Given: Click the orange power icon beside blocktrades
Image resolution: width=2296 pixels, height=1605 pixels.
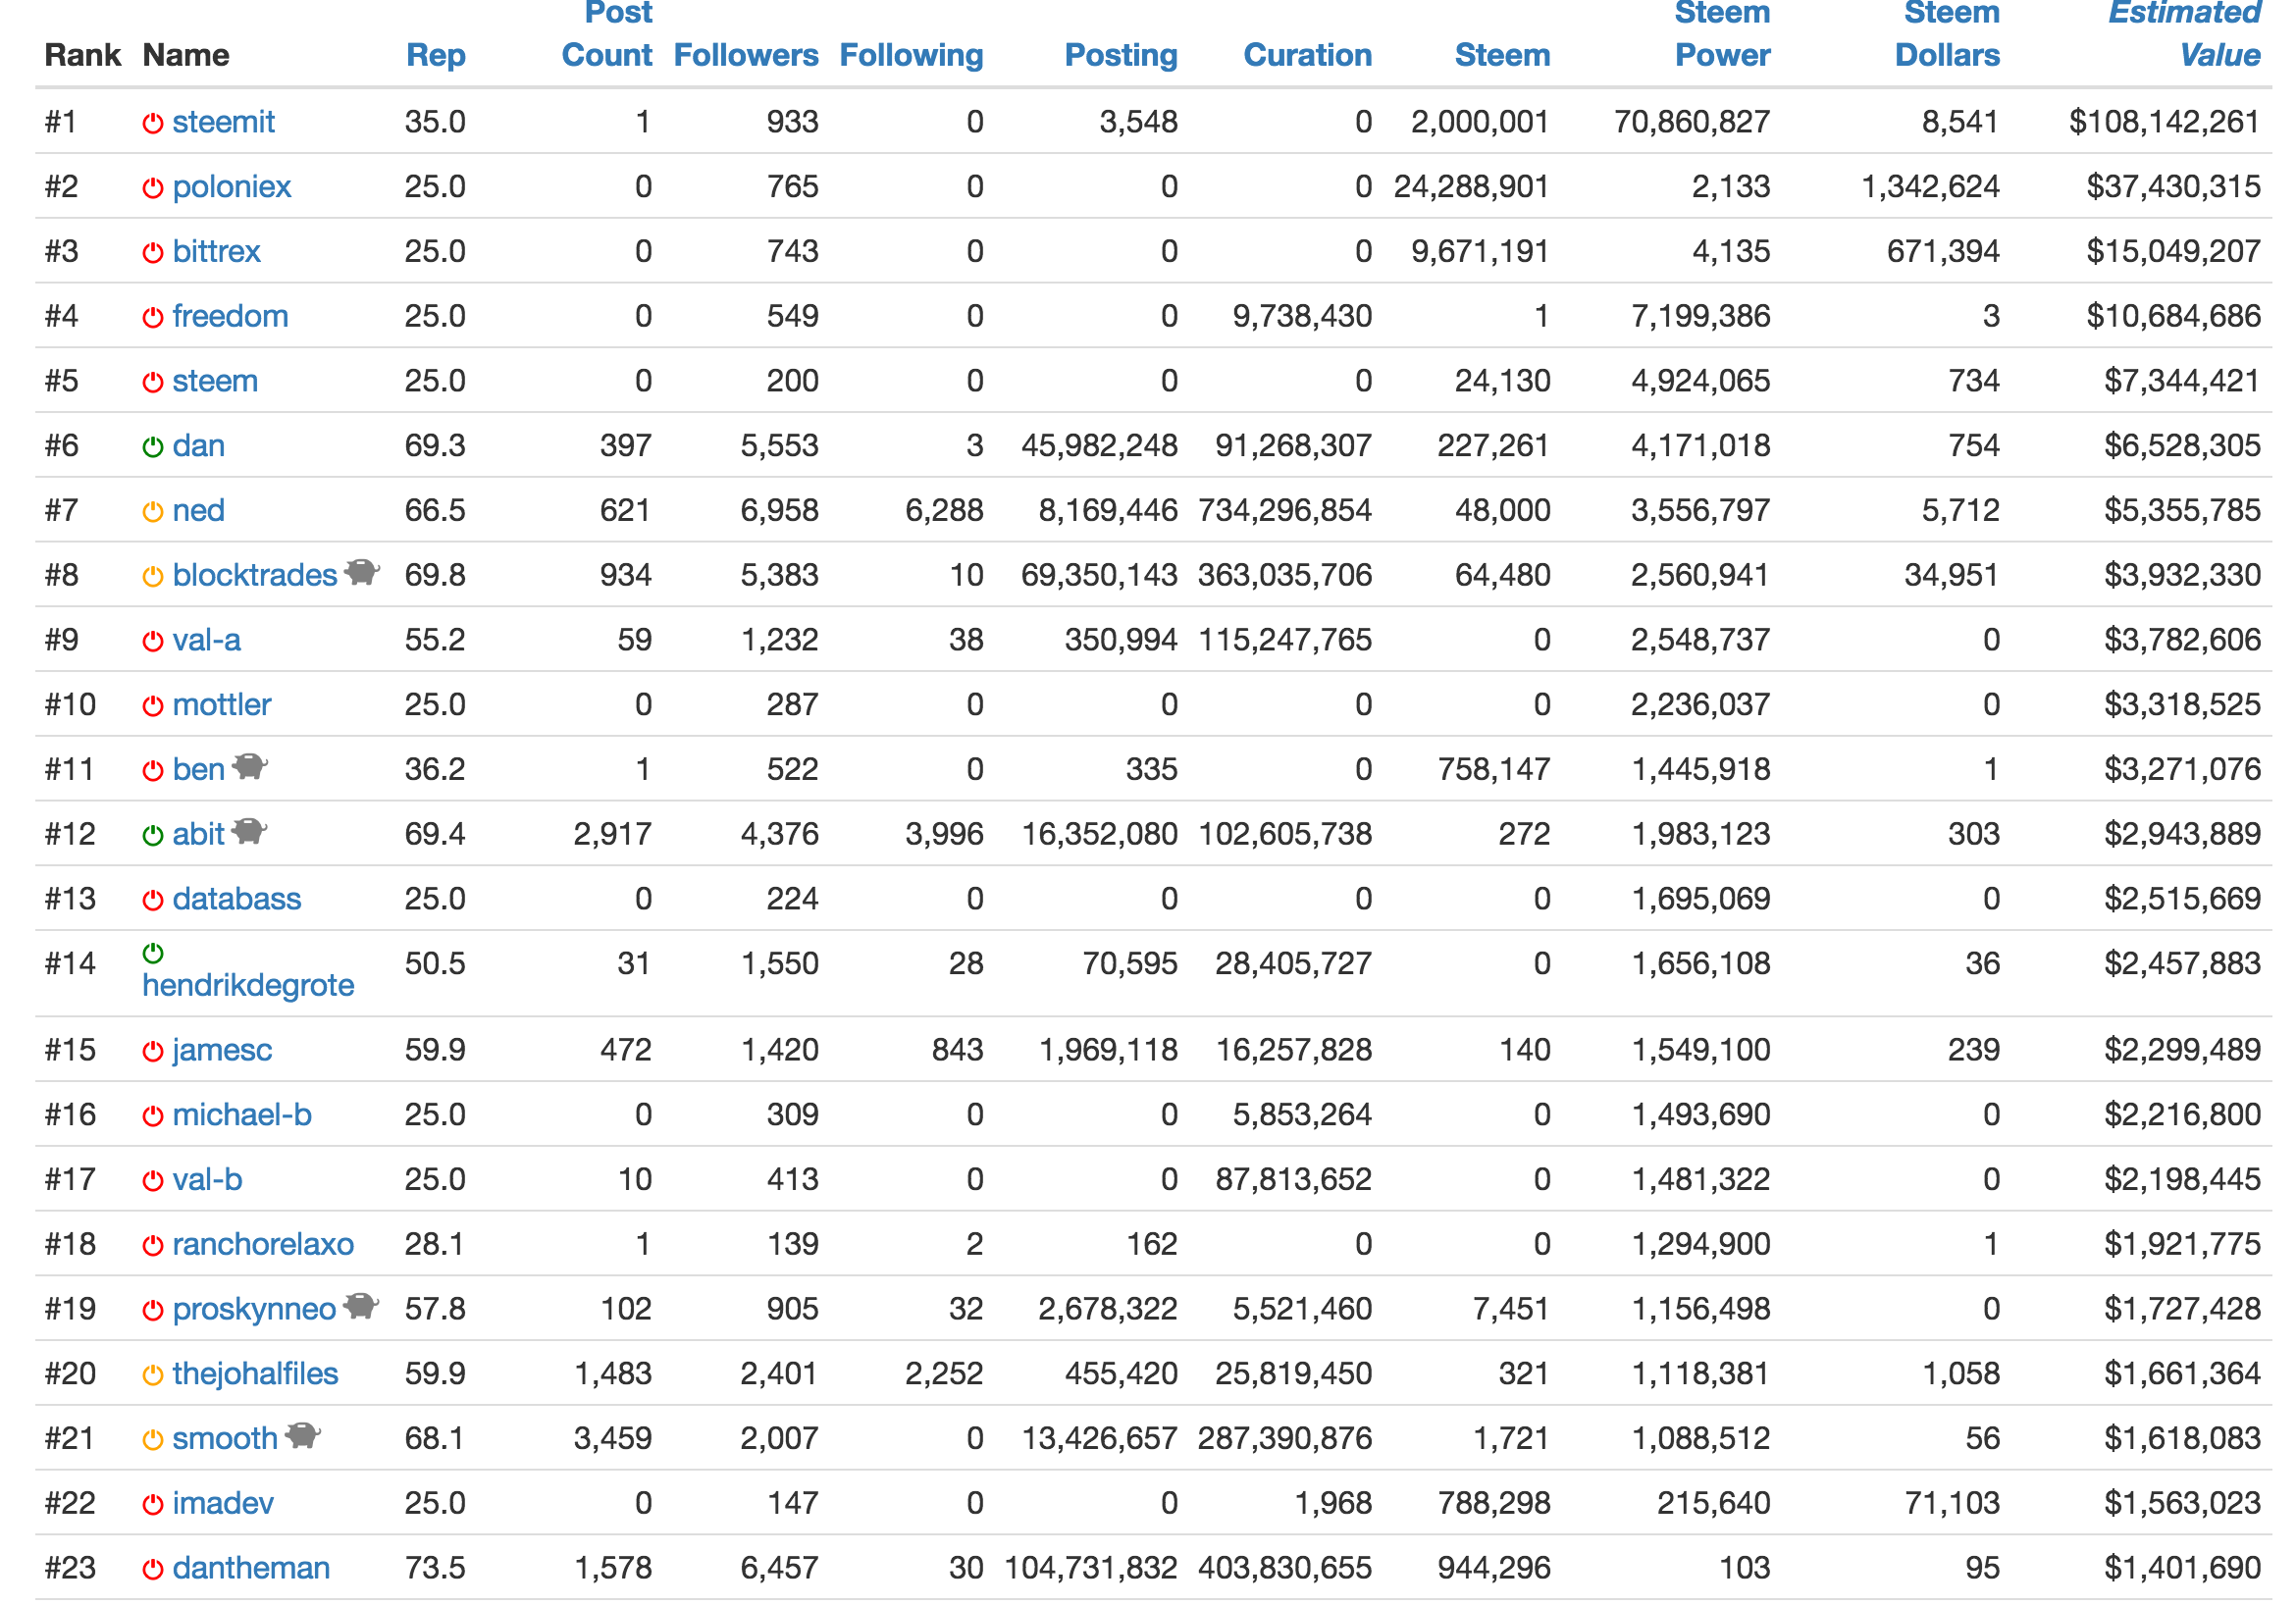Looking at the screenshot, I should [x=152, y=577].
